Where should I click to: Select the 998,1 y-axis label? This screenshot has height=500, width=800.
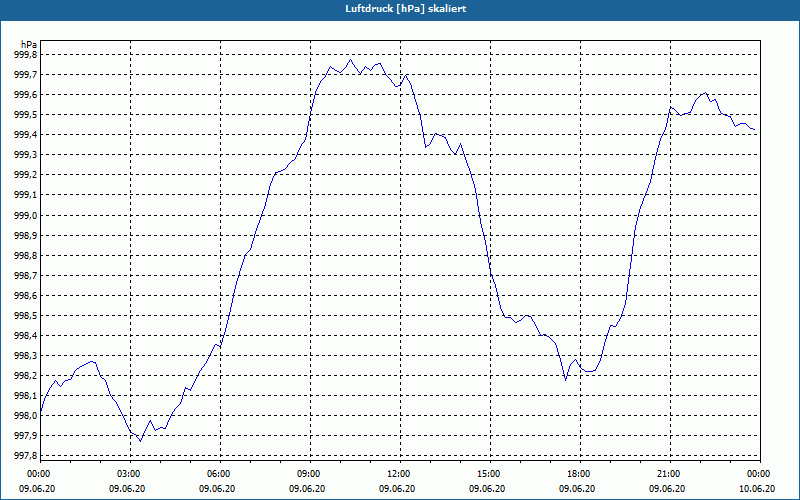[x=25, y=395]
